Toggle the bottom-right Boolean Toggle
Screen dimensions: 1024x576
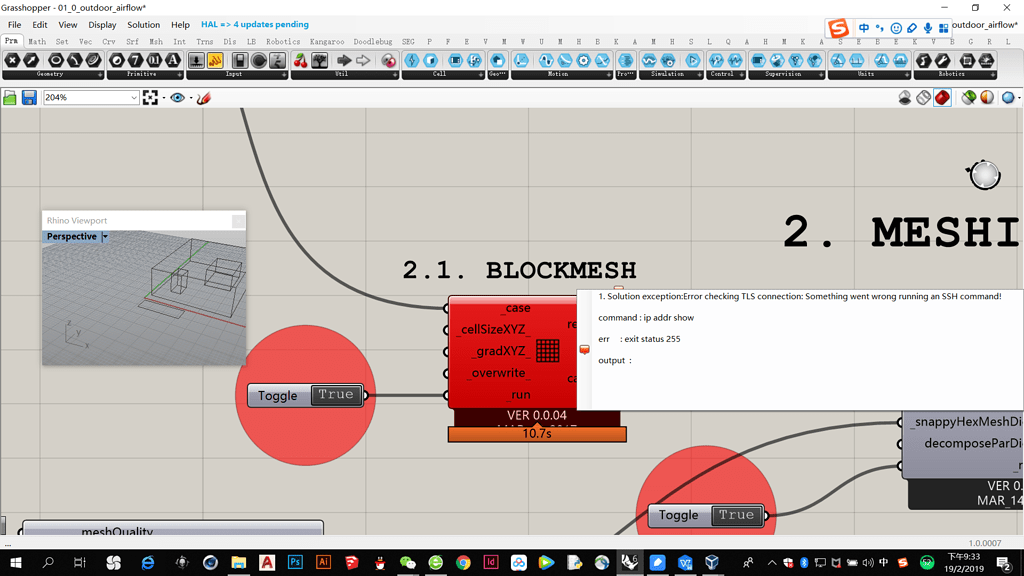tap(737, 515)
